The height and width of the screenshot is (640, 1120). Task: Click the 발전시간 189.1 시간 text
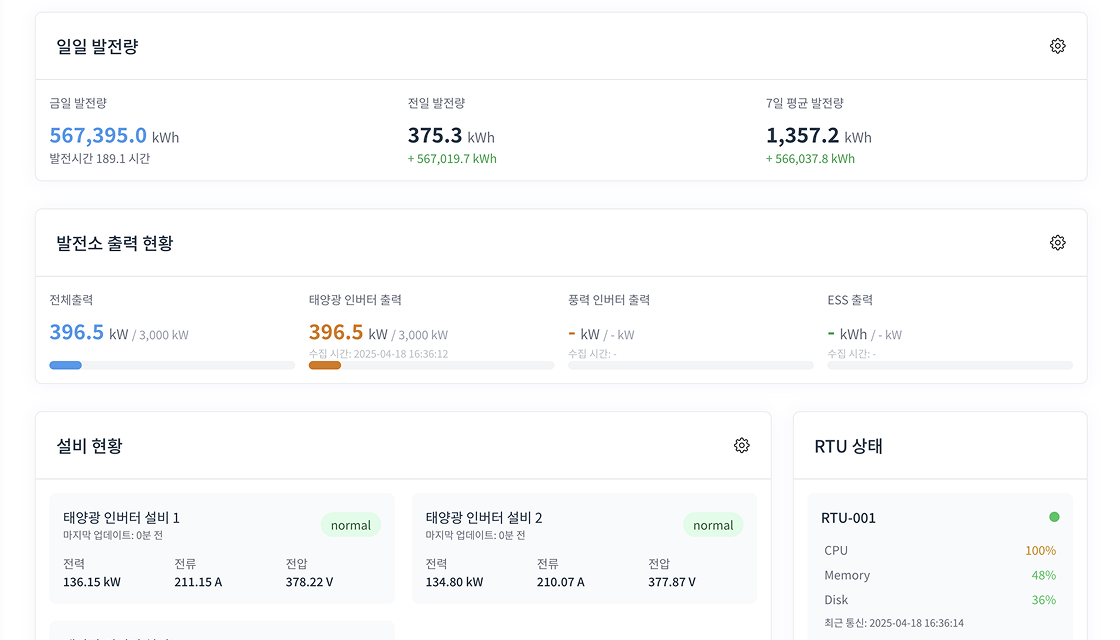[99, 159]
